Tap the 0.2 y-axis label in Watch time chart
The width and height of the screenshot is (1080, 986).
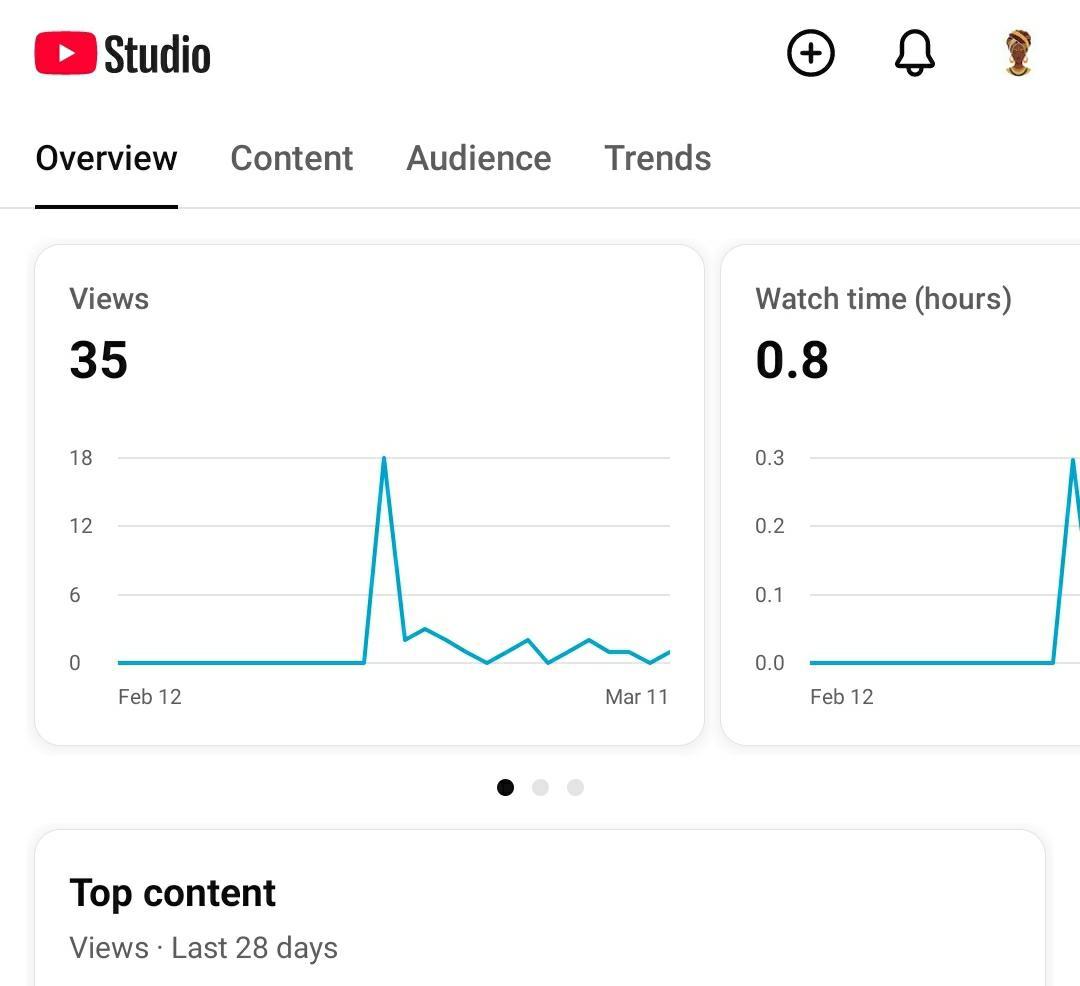tap(769, 526)
